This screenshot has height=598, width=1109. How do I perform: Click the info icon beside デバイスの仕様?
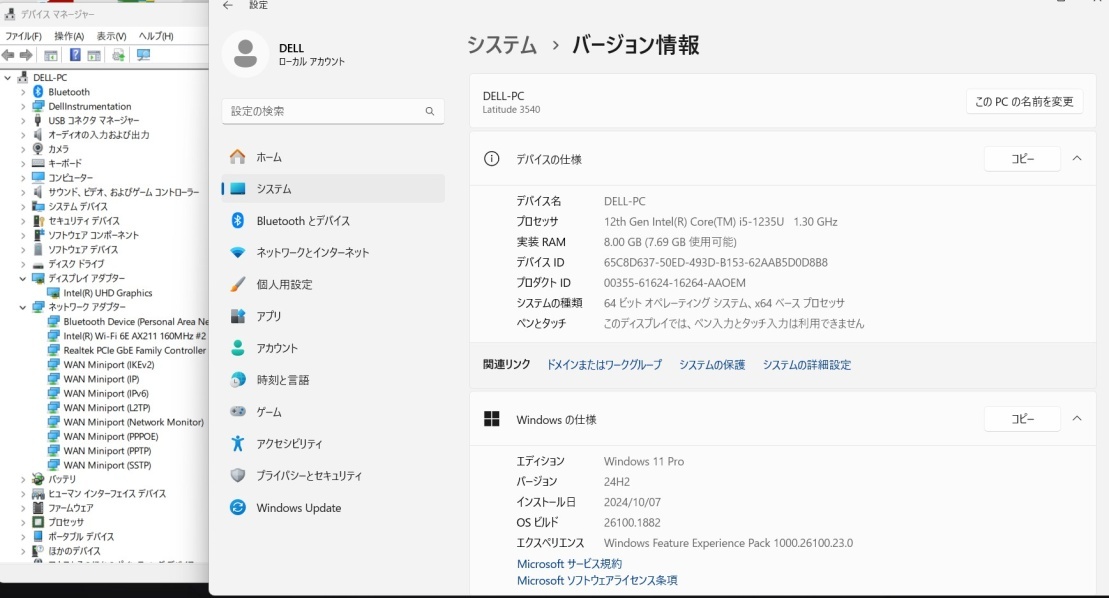pyautogui.click(x=492, y=159)
